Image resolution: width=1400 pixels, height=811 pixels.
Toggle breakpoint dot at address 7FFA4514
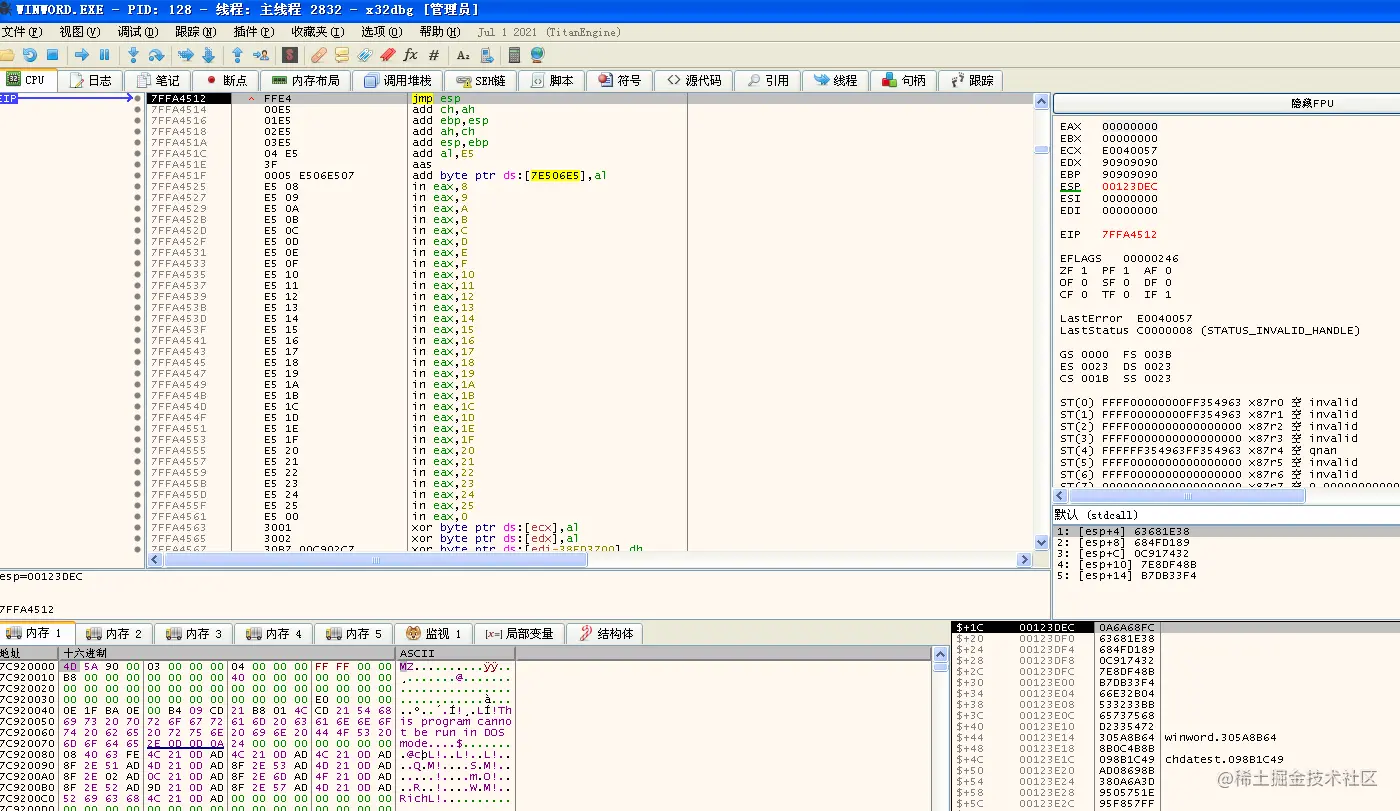pos(138,110)
